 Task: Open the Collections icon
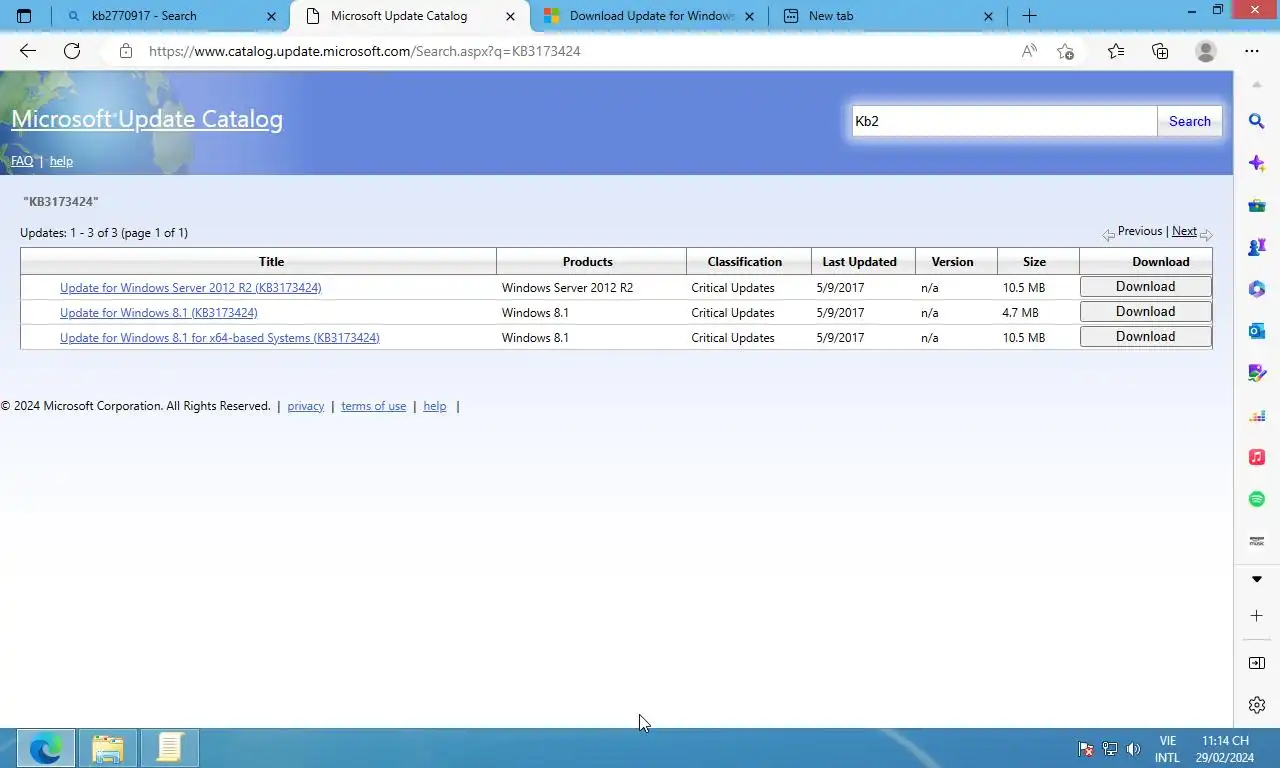pyautogui.click(x=1160, y=51)
